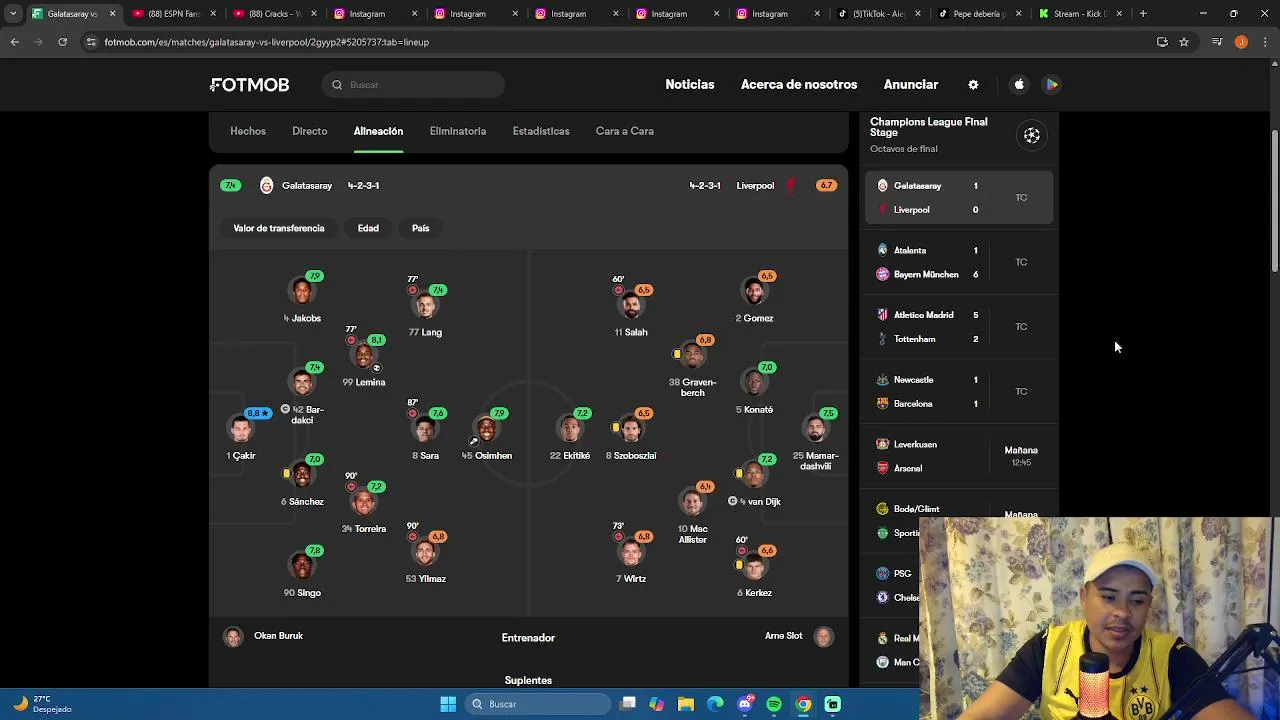Click the Windows taskbar search box
The image size is (1280, 720).
pos(538,704)
